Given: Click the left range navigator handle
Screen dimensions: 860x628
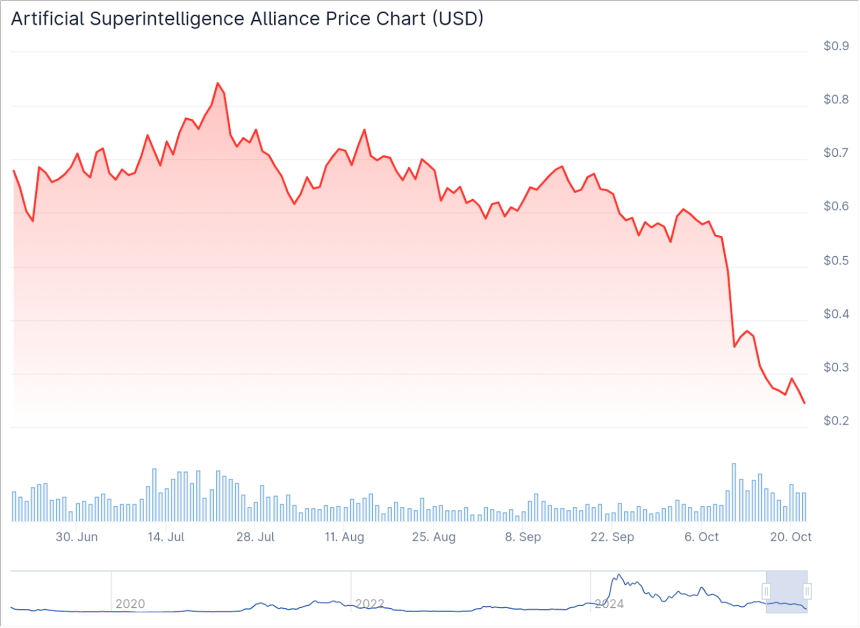Looking at the screenshot, I should [x=766, y=591].
